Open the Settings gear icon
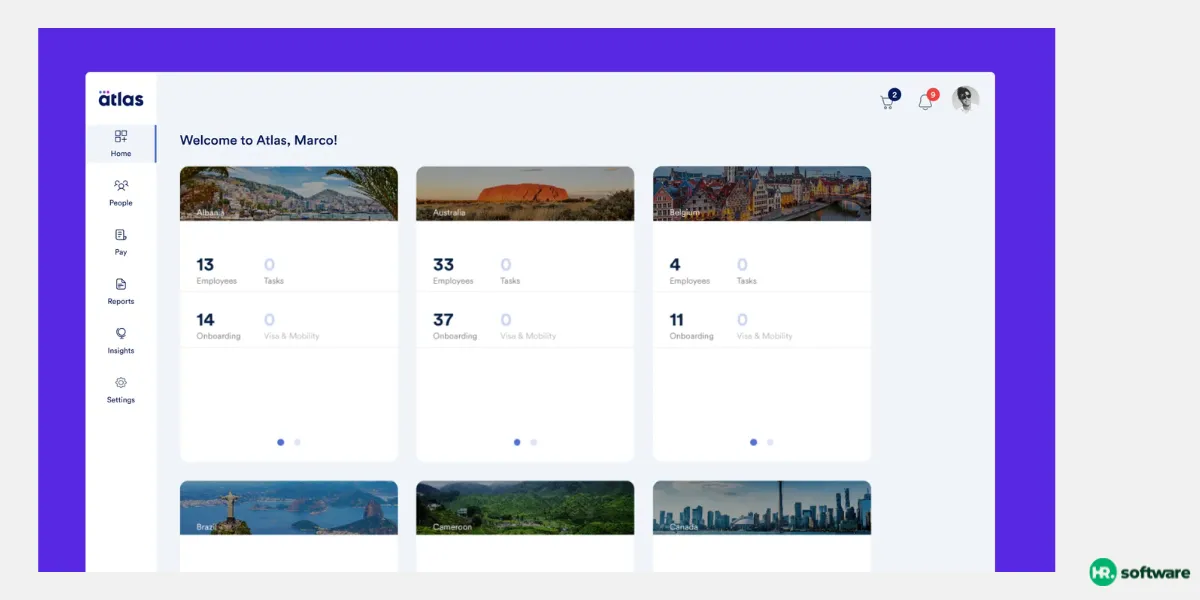1200x600 pixels. pos(121,382)
